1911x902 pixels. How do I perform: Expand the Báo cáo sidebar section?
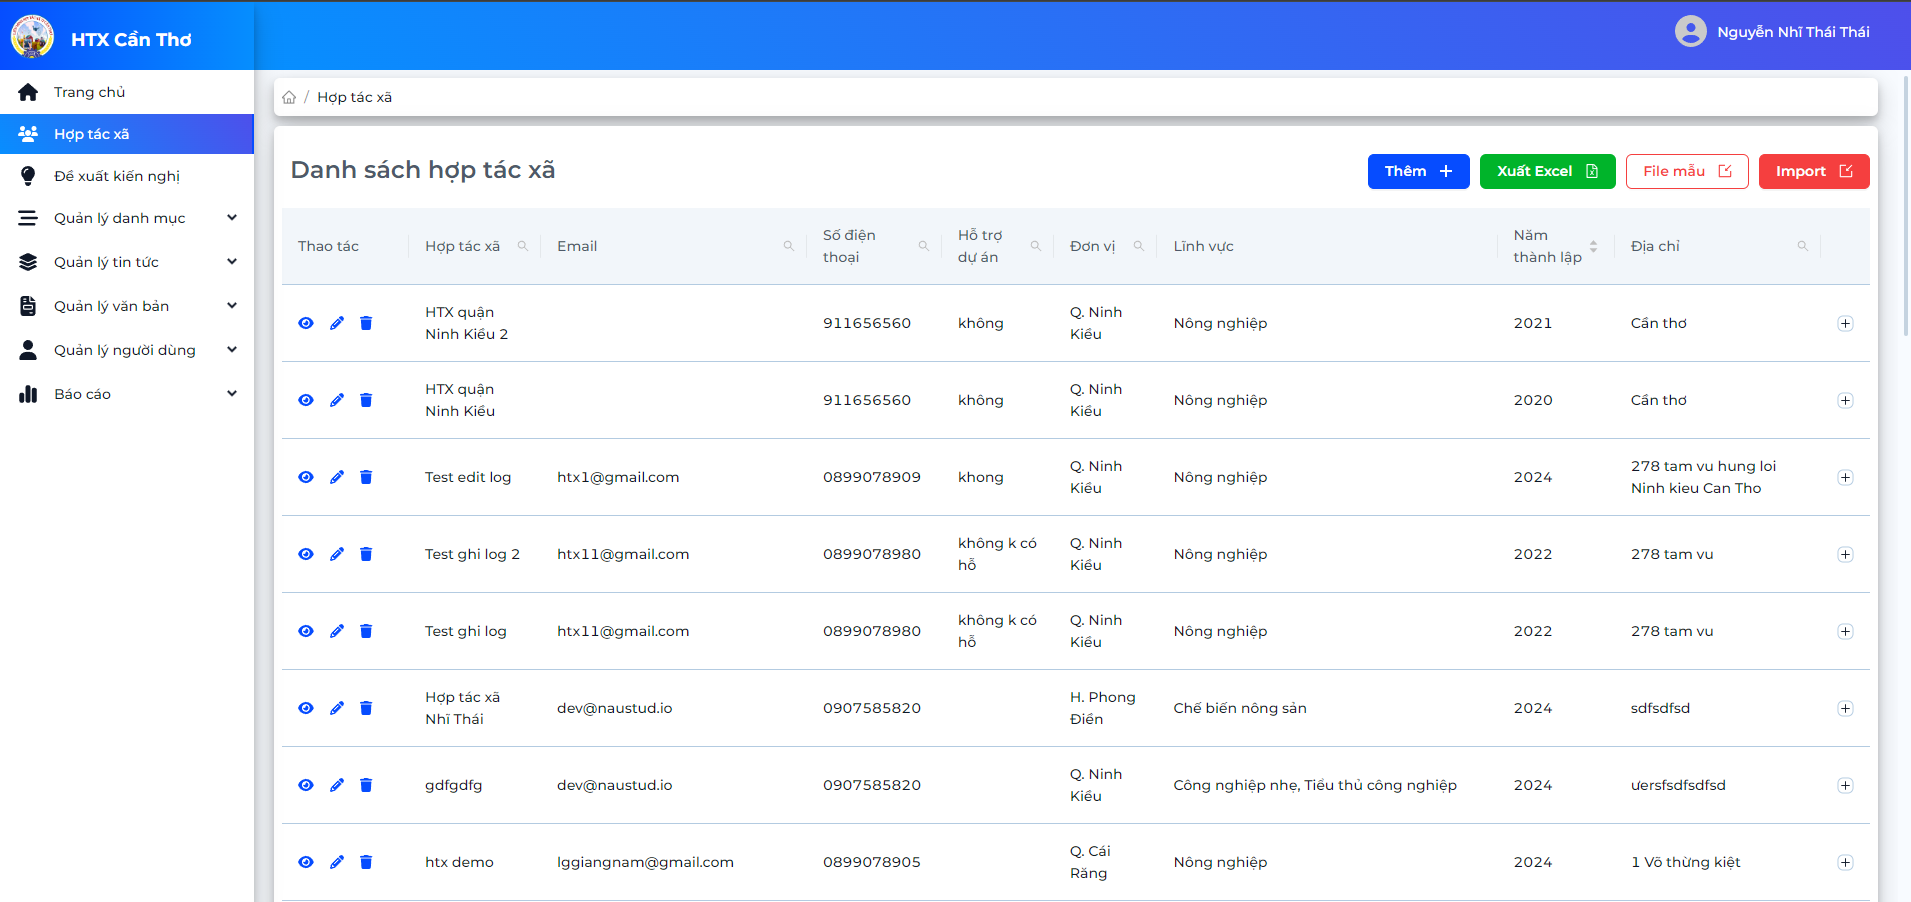click(x=127, y=394)
